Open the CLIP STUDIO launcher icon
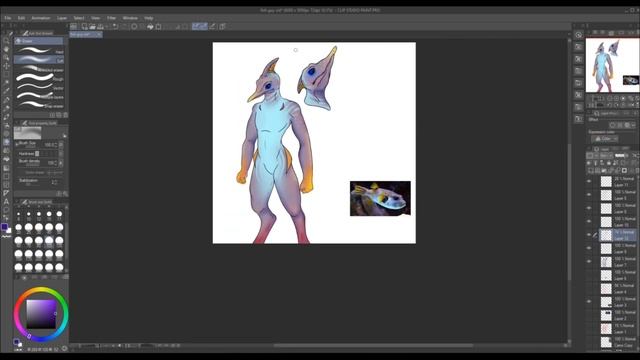Viewport: 640px width, 360px height. click(x=73, y=27)
